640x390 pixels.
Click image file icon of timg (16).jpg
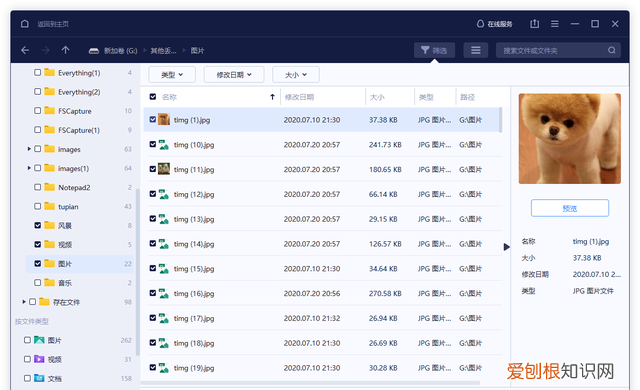(164, 293)
